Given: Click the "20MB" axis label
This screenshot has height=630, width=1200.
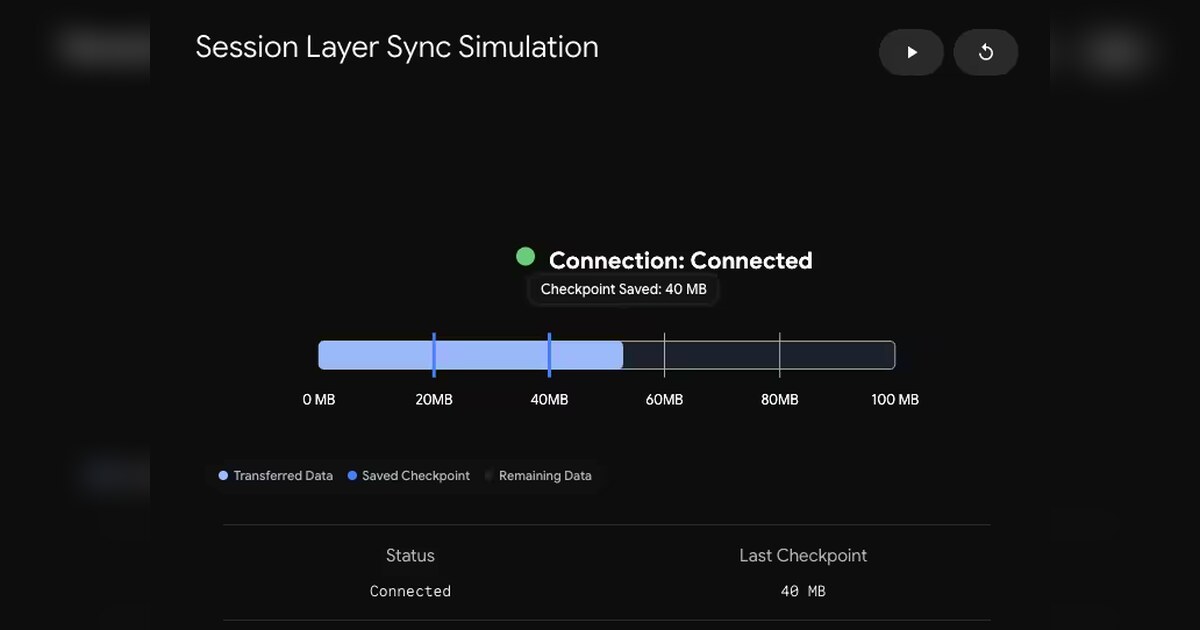Looking at the screenshot, I should (434, 400).
